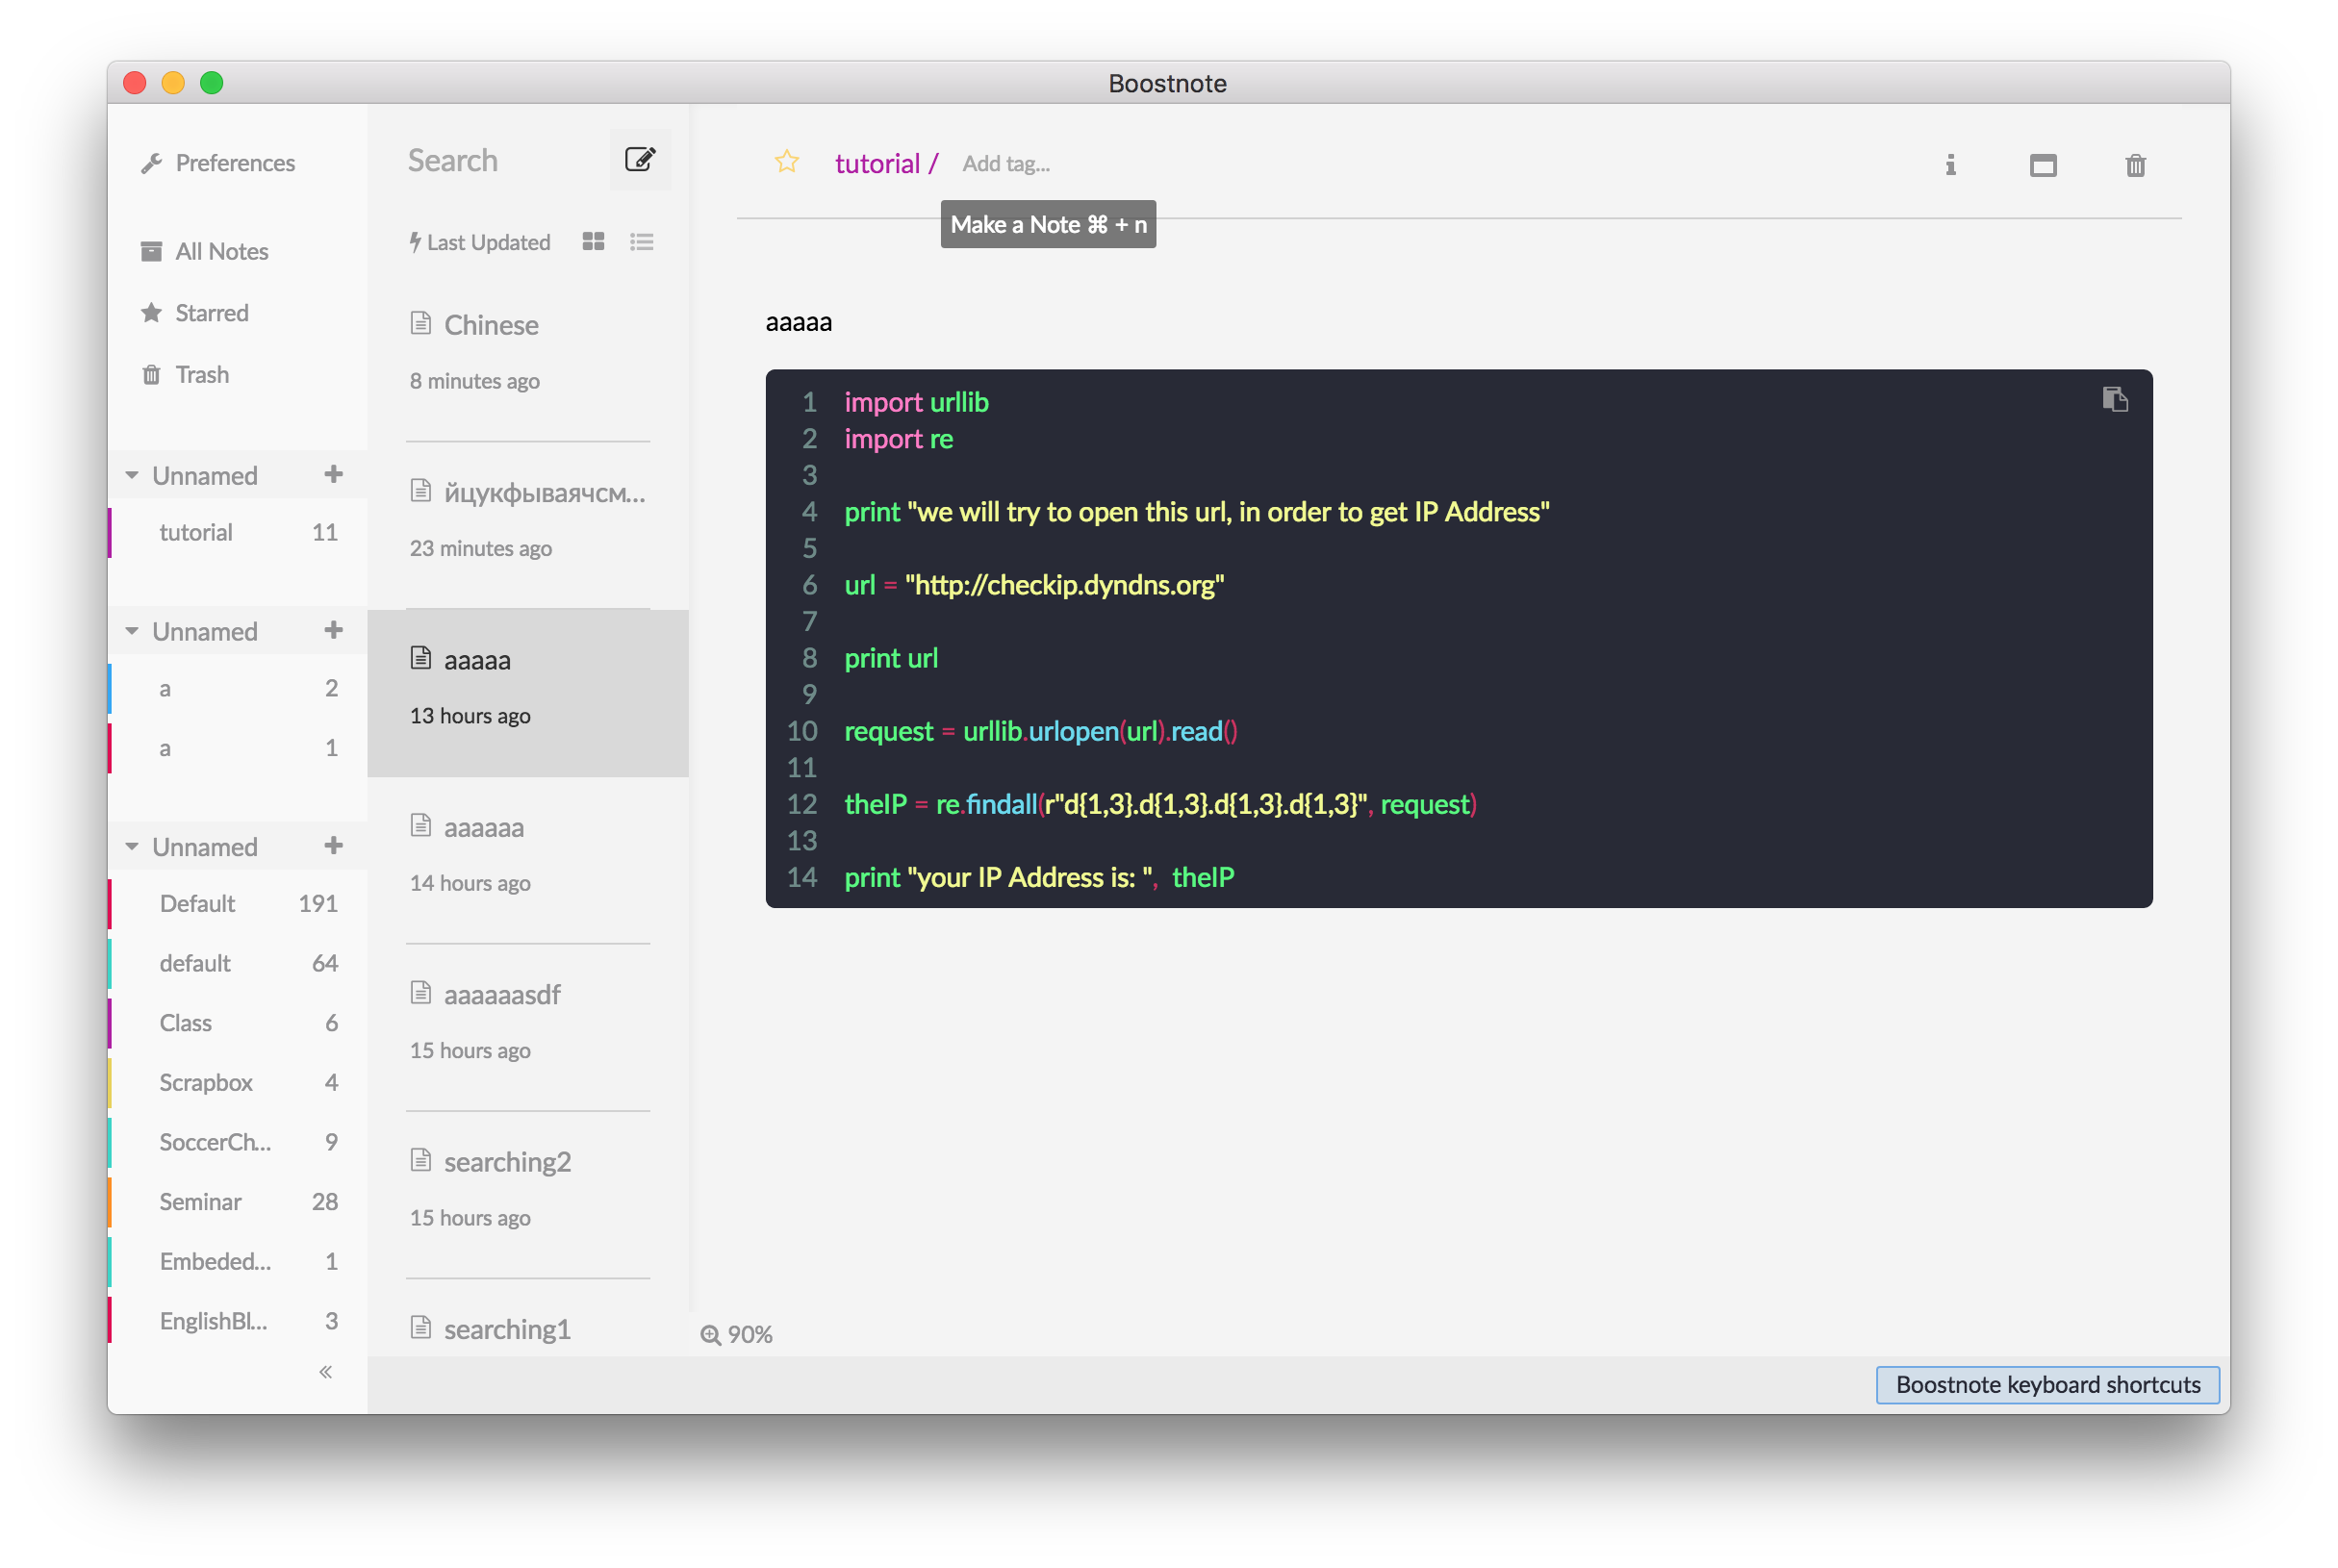Switch to compressed list view
Screen dimensions: 2338x1568
click(x=642, y=242)
